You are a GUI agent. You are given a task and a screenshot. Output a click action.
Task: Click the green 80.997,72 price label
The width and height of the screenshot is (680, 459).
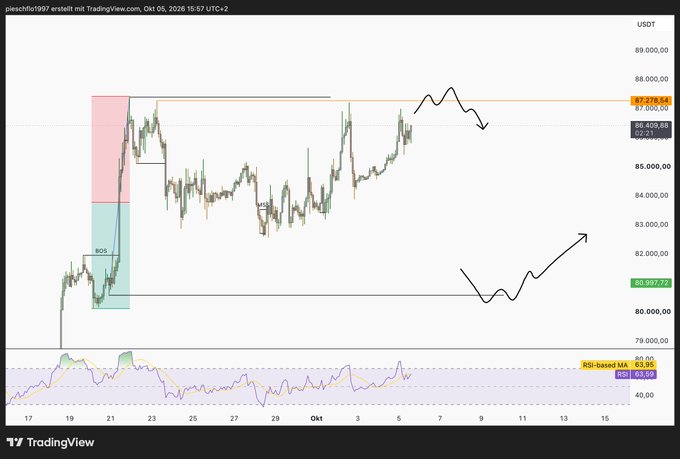point(651,283)
